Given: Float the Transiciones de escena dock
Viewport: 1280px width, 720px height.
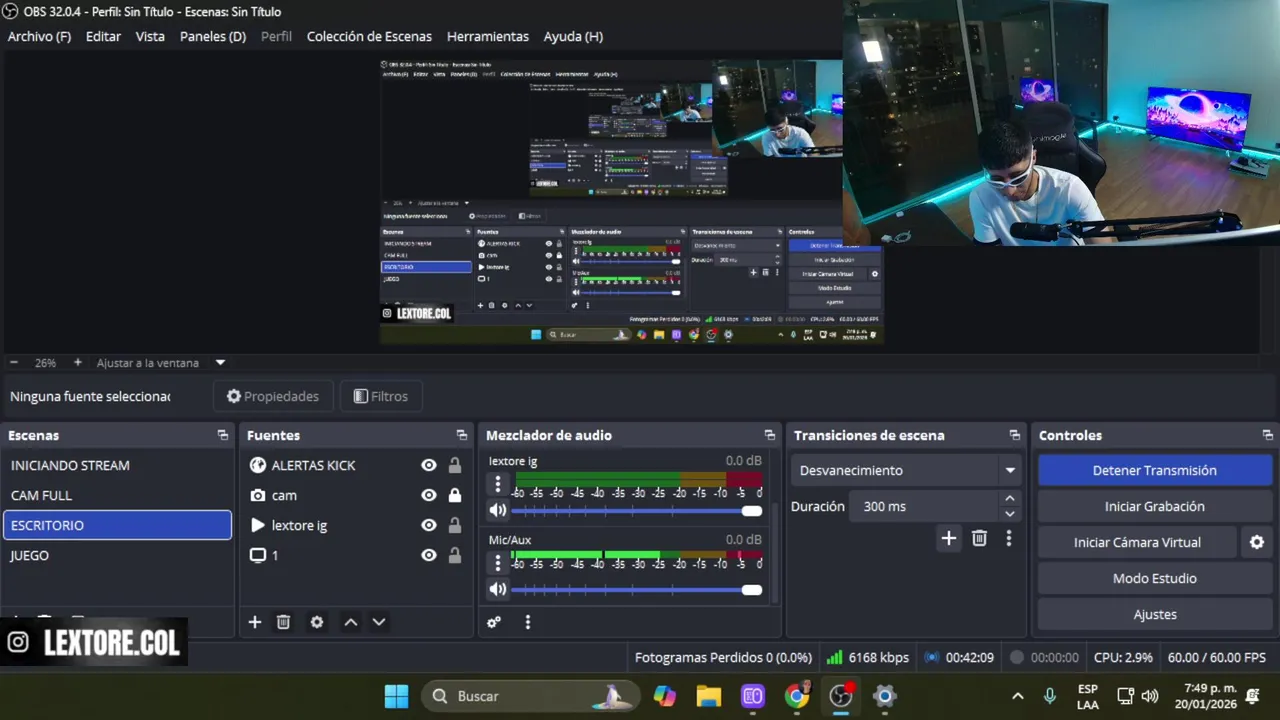Looking at the screenshot, I should [x=1015, y=435].
